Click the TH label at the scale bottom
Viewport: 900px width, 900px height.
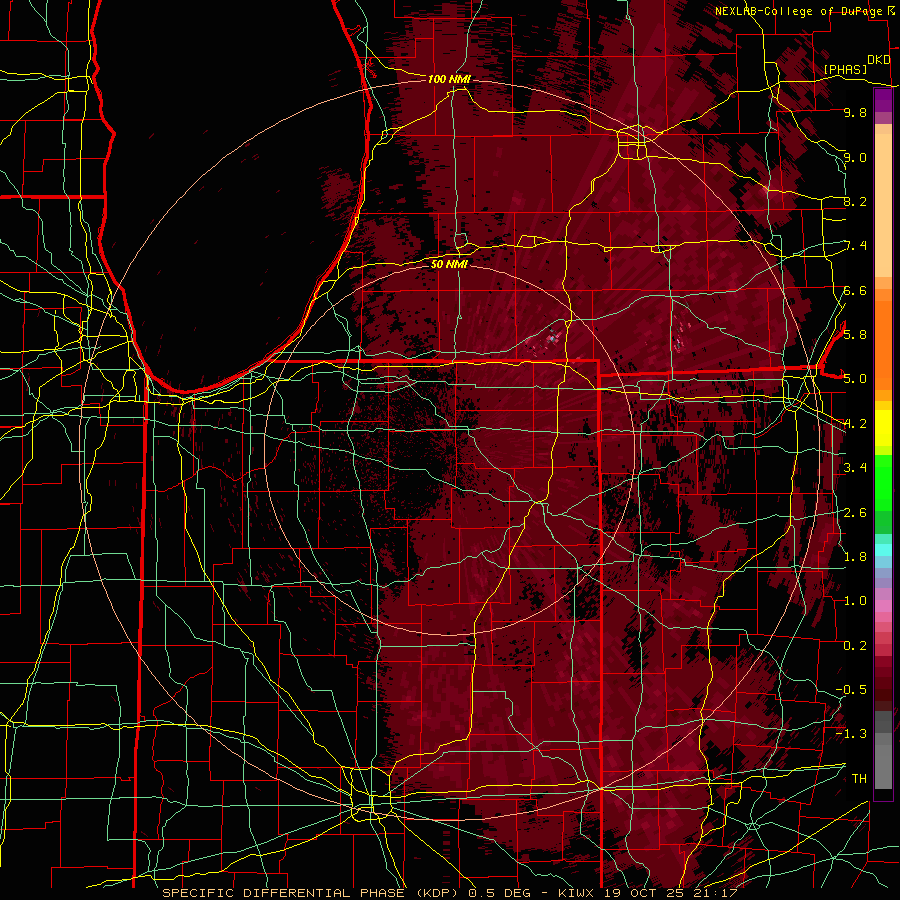[x=859, y=778]
